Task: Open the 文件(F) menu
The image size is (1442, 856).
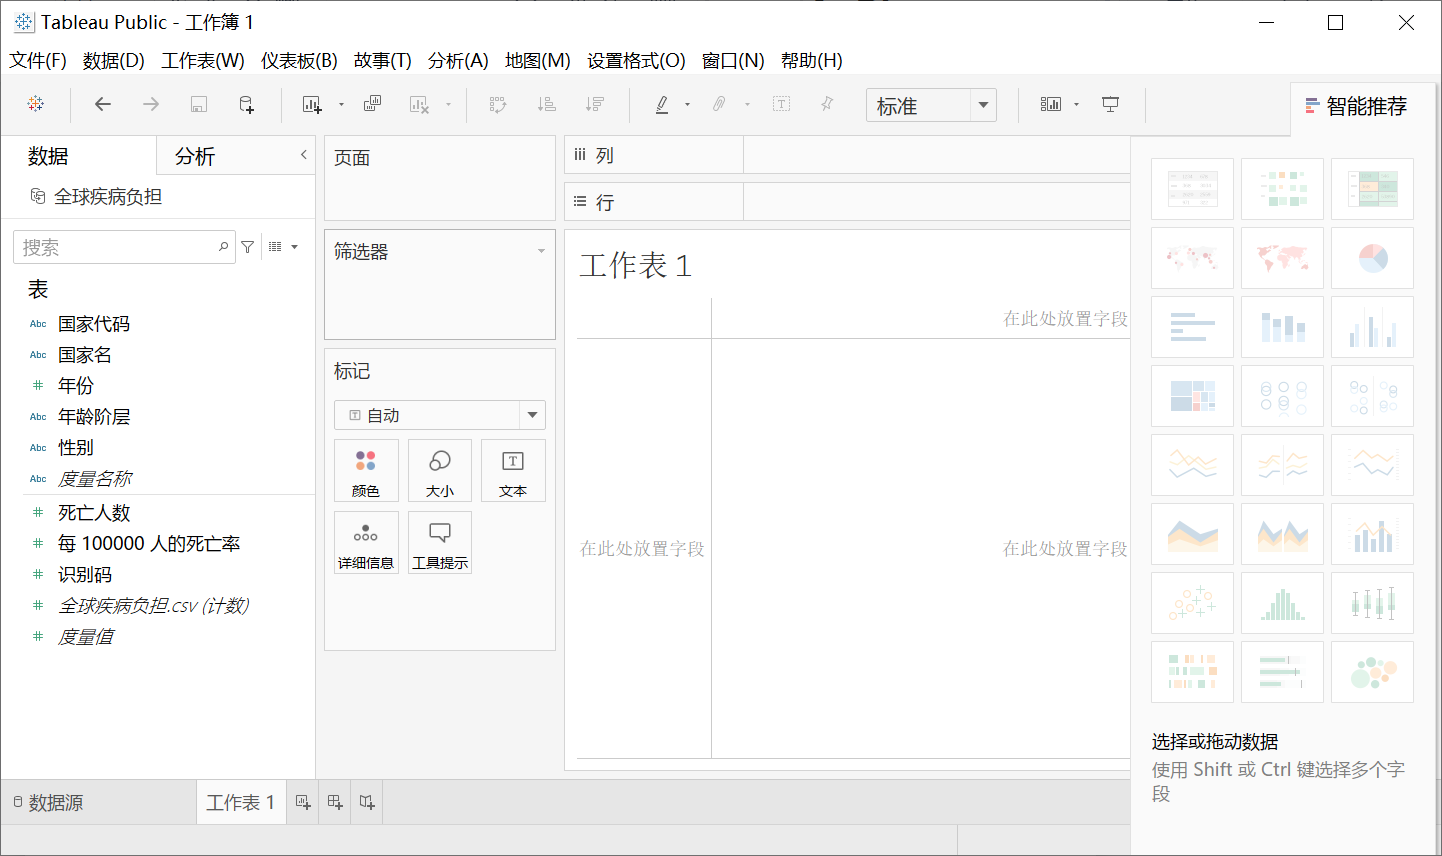Action: coord(38,61)
